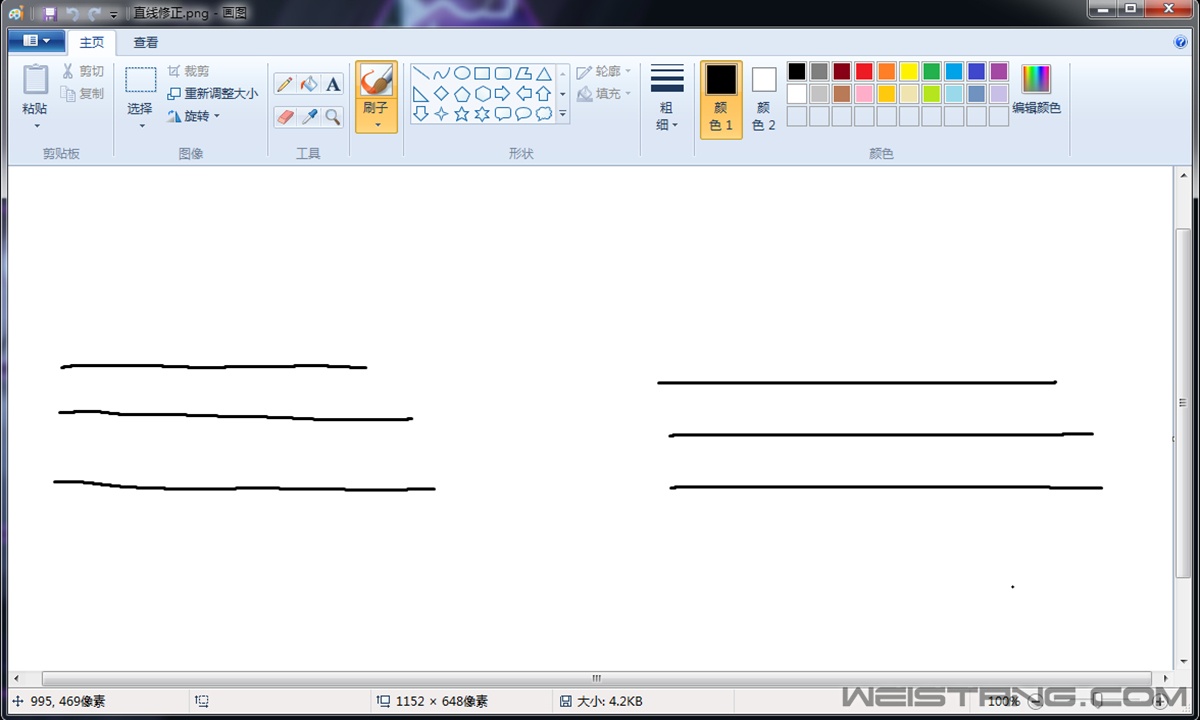Screen dimensions: 1200x720
Task: Open 编辑颜色 (Edit colors) dialog
Action: (x=1036, y=90)
